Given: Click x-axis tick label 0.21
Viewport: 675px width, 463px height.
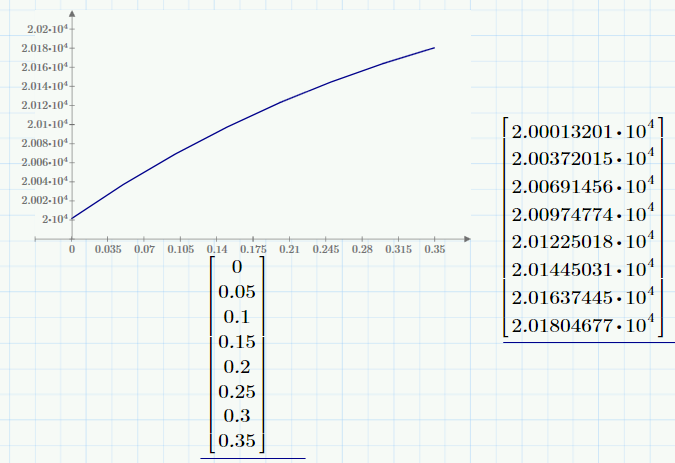Looking at the screenshot, I should (x=289, y=249).
